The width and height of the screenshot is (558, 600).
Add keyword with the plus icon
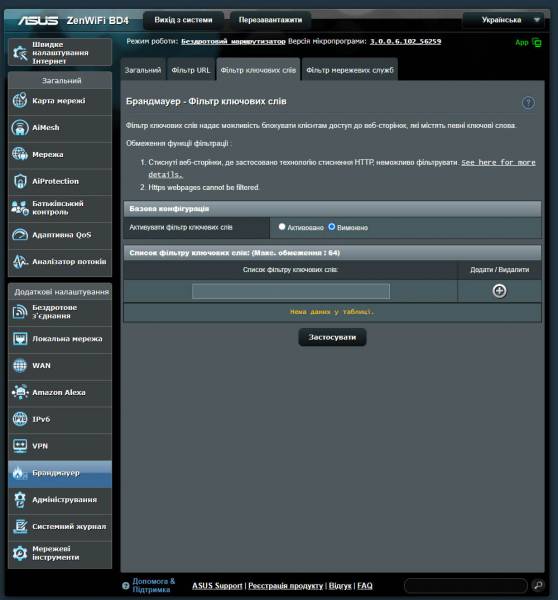pyautogui.click(x=499, y=291)
